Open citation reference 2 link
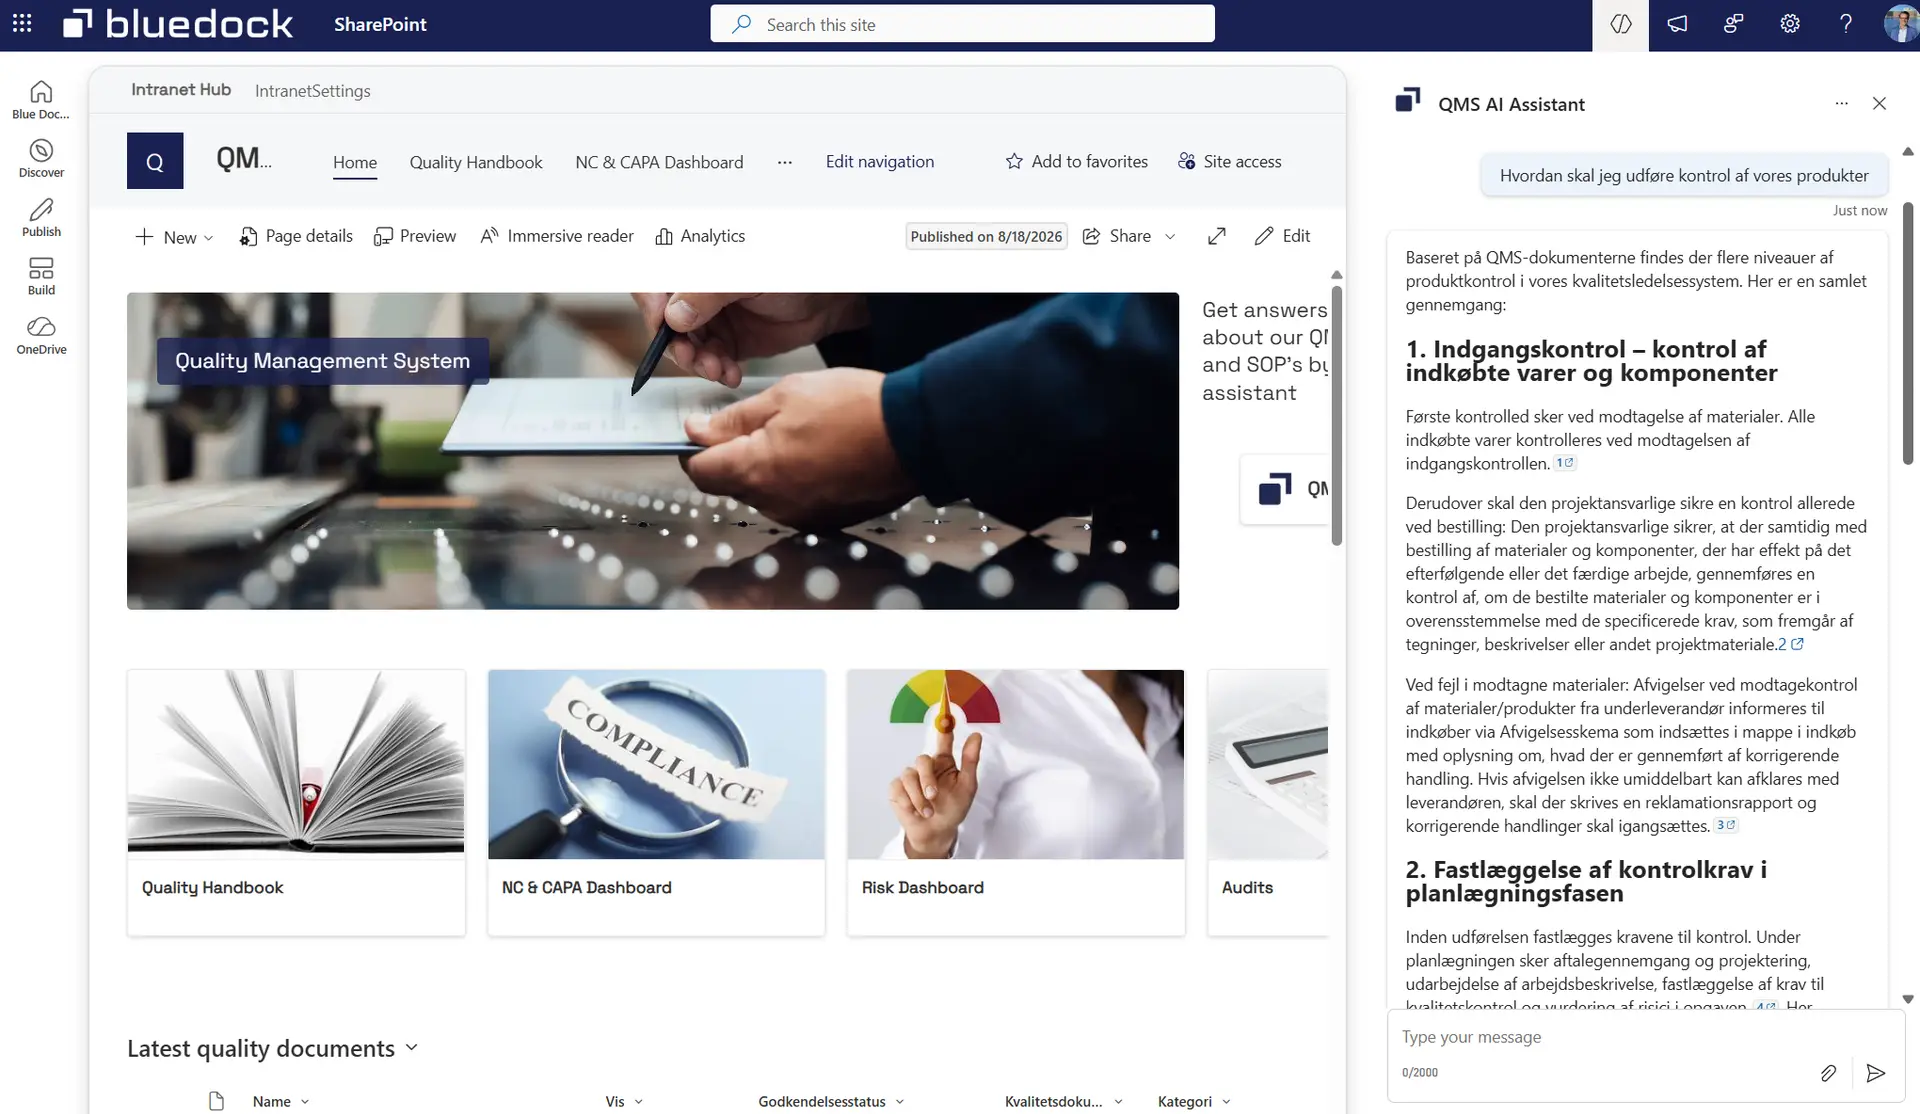 coord(1790,645)
